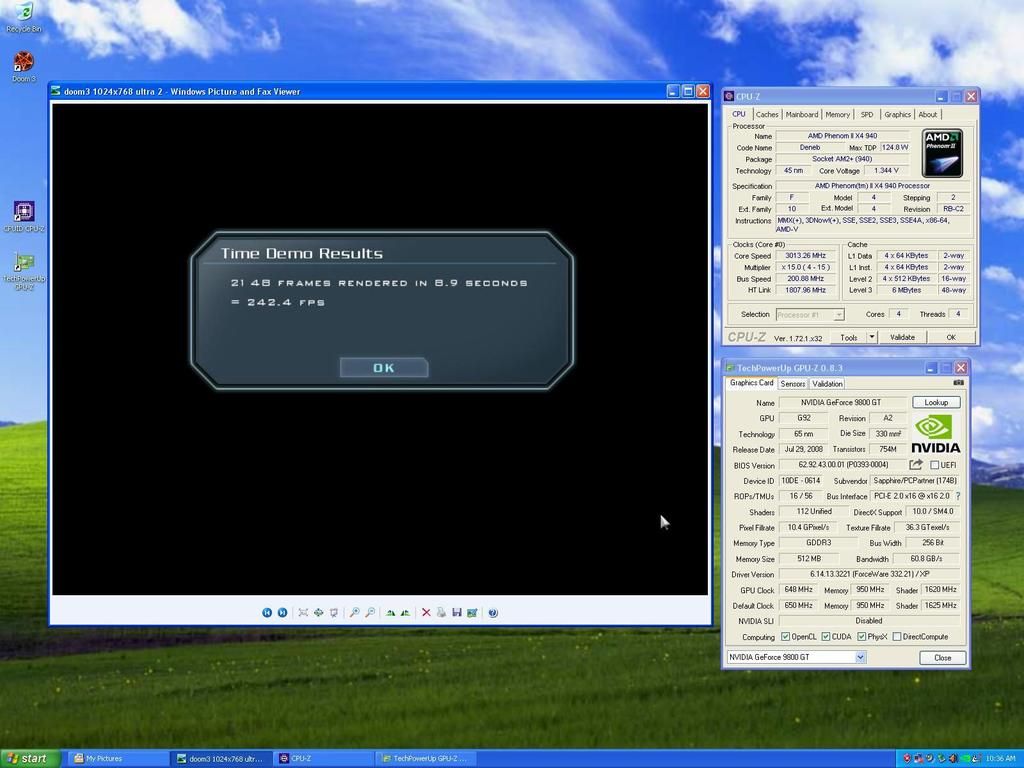The height and width of the screenshot is (768, 1024).
Task: Delete the image with red X icon
Action: pyautogui.click(x=426, y=613)
